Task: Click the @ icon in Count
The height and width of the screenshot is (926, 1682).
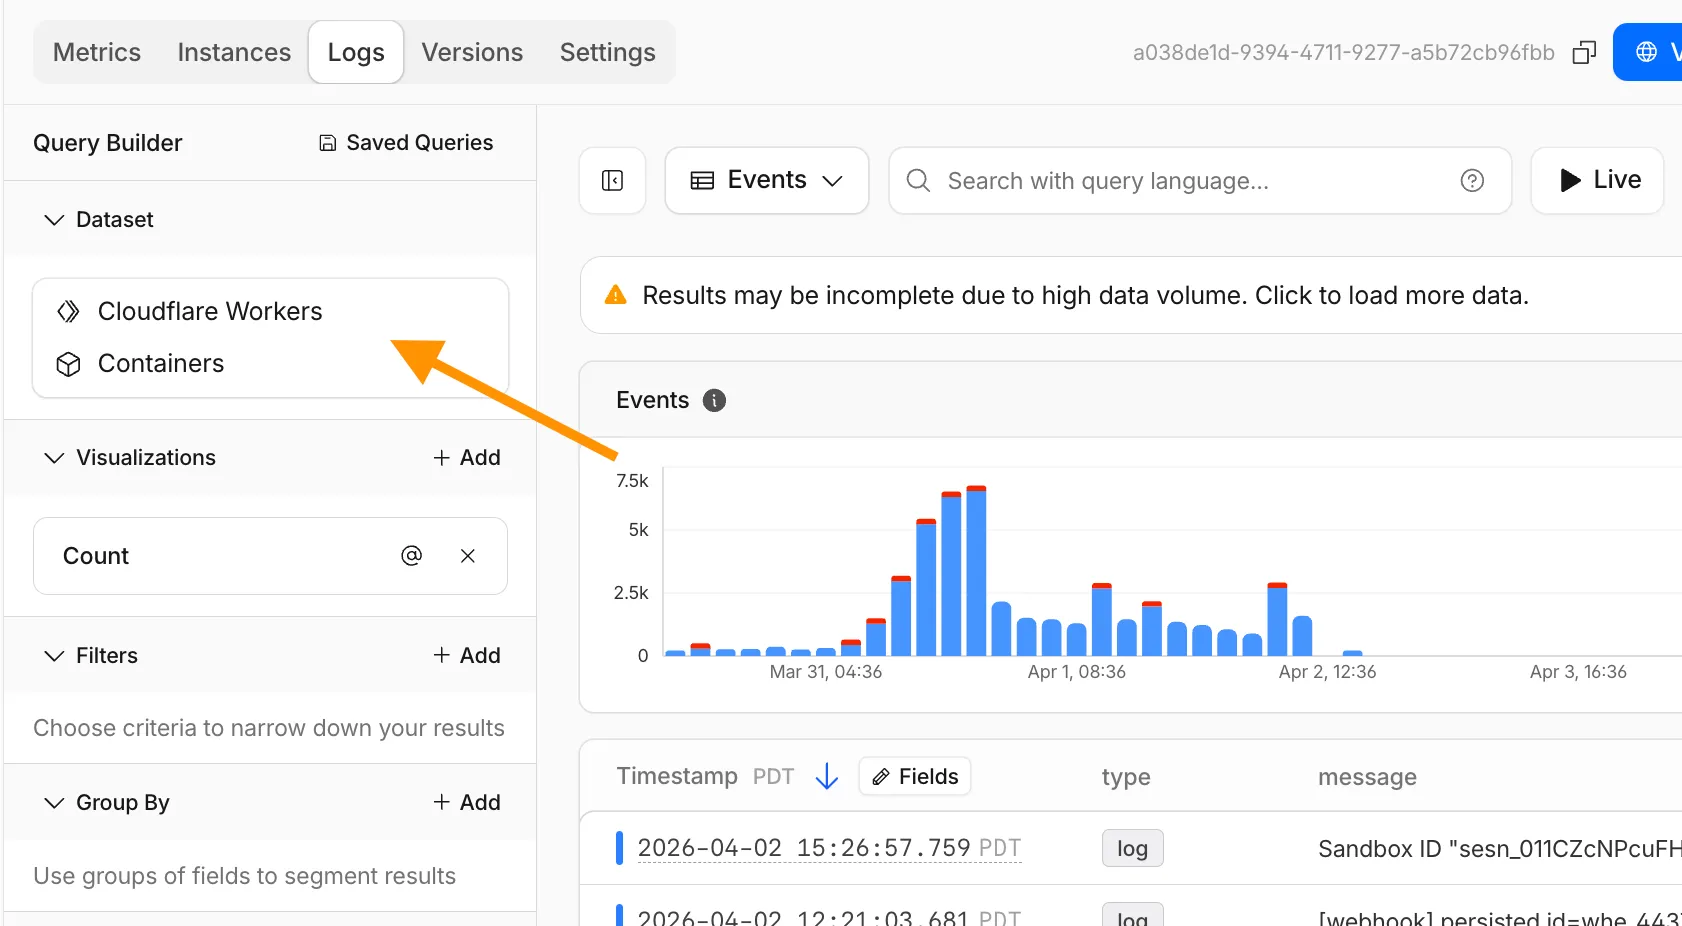Action: (x=411, y=556)
